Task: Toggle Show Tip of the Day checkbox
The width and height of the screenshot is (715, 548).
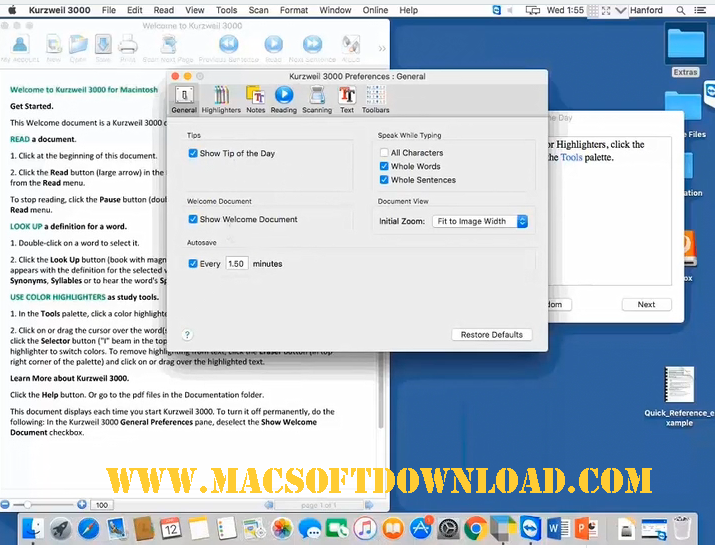Action: pos(193,153)
